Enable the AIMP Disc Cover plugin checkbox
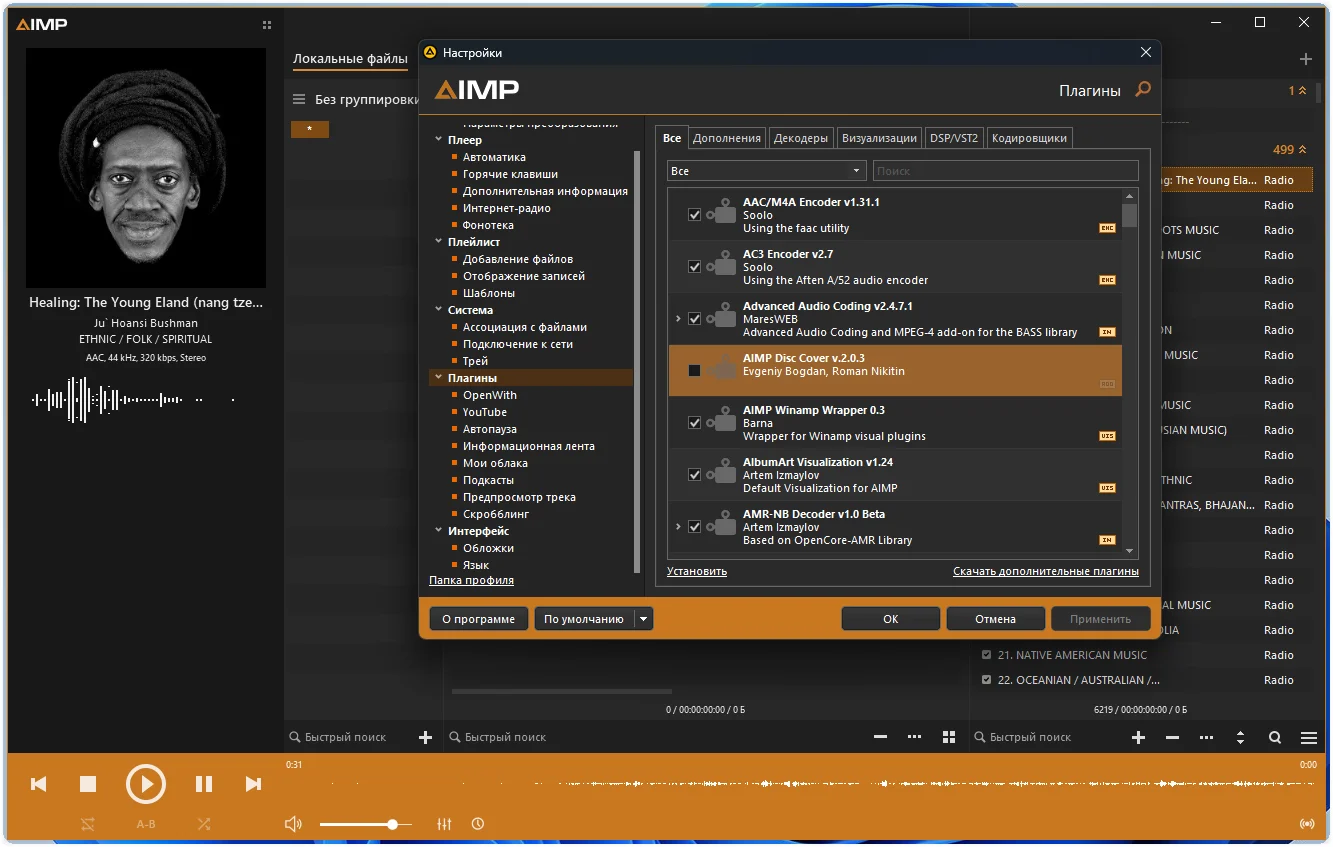Viewport: 1333px width, 847px height. coord(695,371)
